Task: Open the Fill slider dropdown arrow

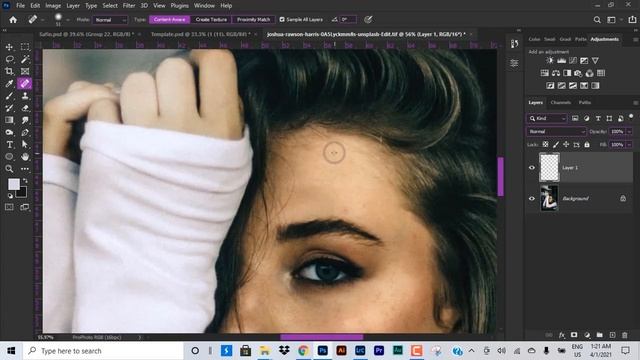Action: (629, 144)
